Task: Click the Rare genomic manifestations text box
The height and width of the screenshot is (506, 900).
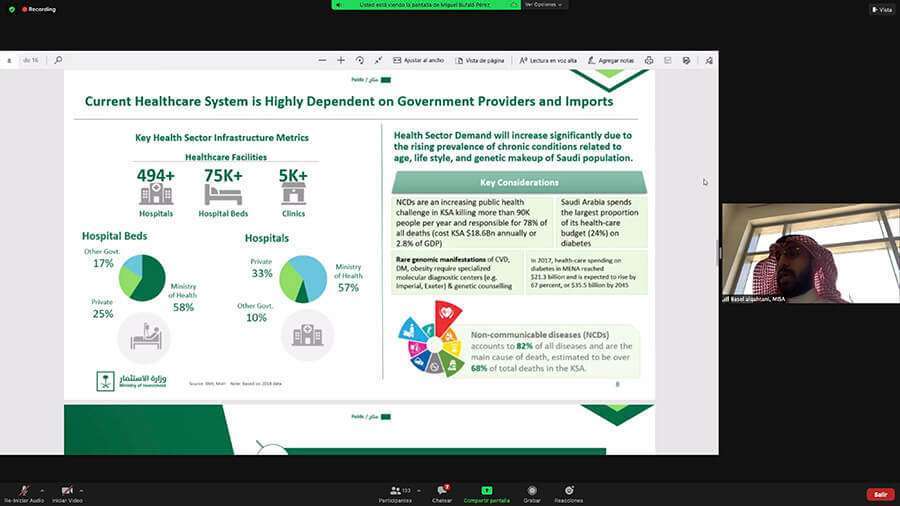Action: (x=457, y=273)
